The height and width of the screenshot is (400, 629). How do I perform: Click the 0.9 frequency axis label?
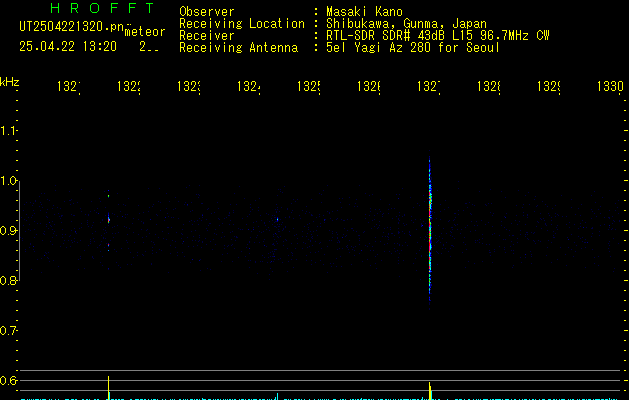click(8, 231)
